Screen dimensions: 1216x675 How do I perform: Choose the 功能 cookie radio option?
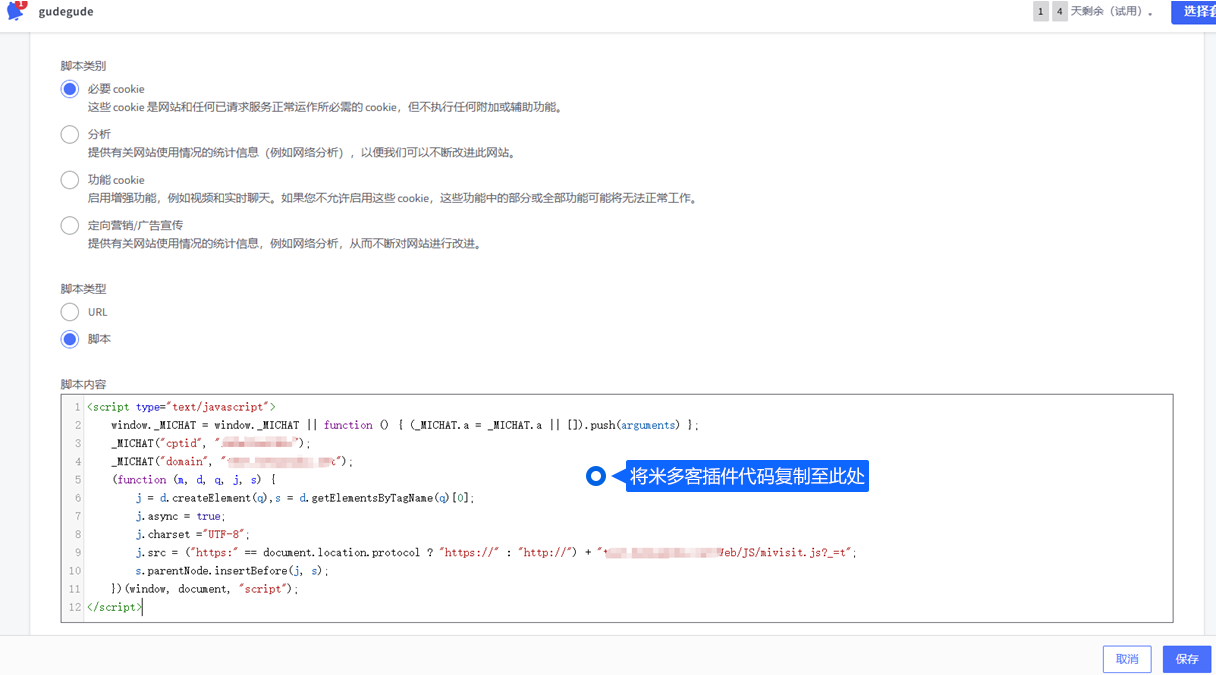point(70,180)
